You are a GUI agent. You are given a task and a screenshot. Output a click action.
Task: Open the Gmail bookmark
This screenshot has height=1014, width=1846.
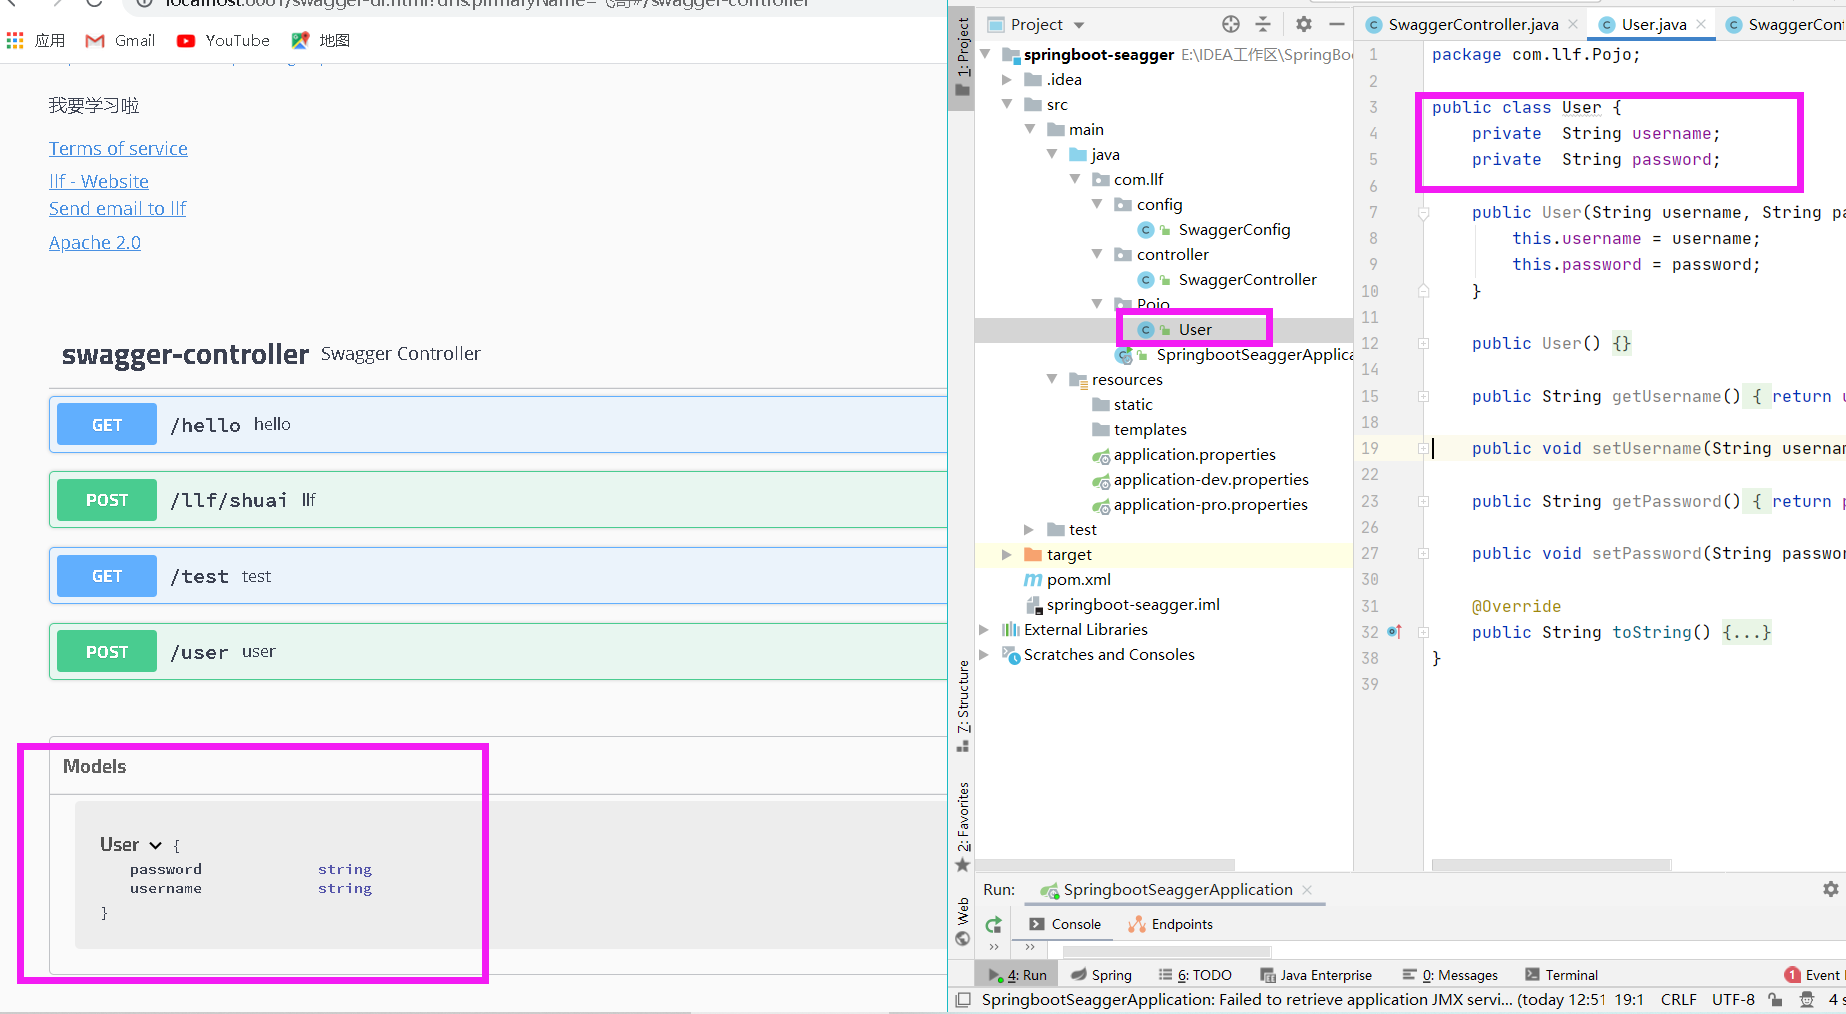[x=120, y=40]
